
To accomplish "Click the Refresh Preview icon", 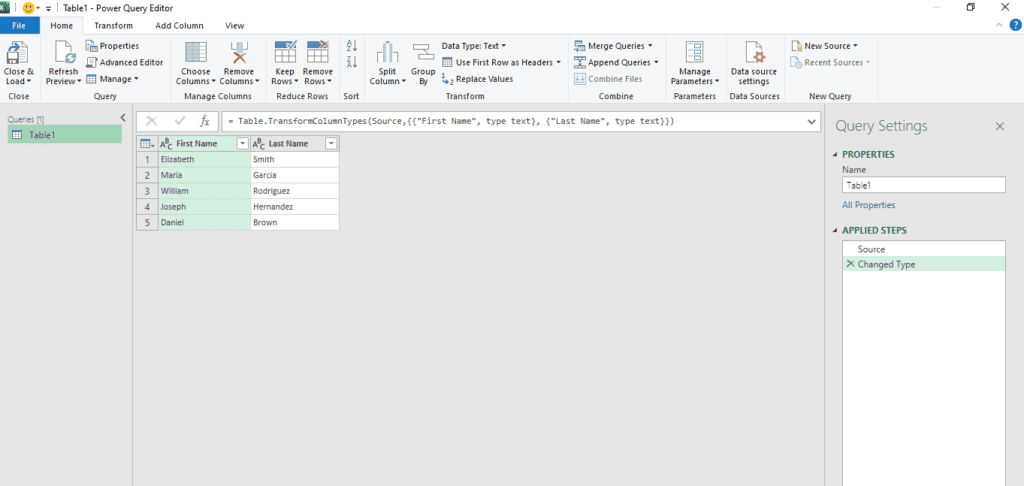I will point(63,53).
